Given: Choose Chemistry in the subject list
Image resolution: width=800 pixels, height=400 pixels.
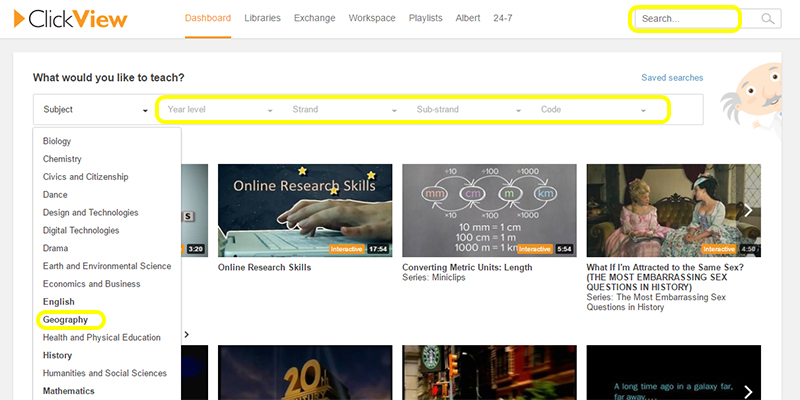Looking at the screenshot, I should [x=62, y=159].
